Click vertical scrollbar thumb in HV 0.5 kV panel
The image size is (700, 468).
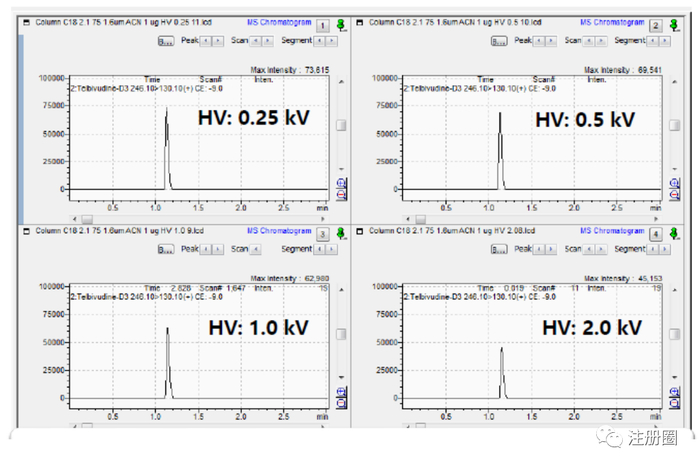click(x=675, y=125)
